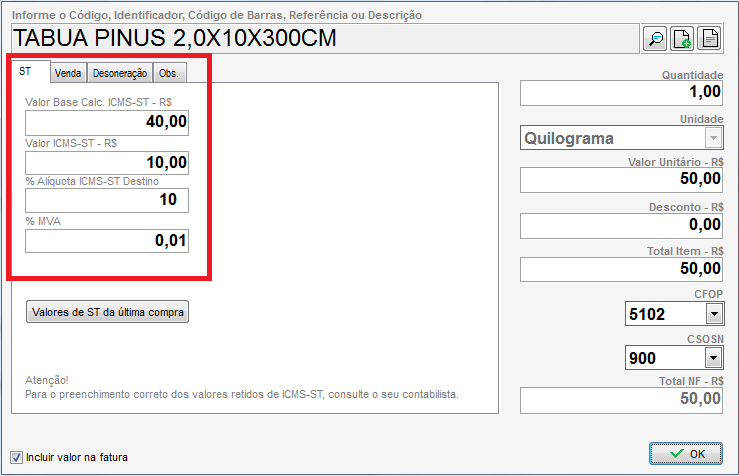739x476 pixels.
Task: Open the Desoneração tab
Action: (120, 73)
